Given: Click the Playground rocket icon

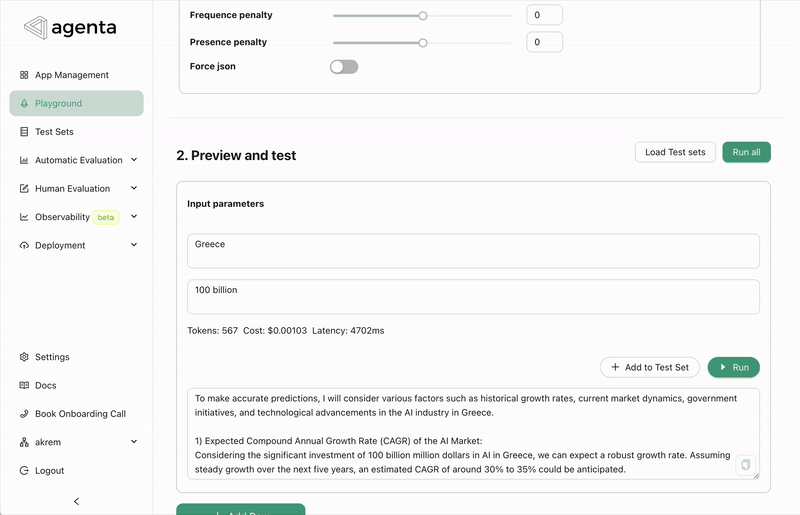Looking at the screenshot, I should [x=25, y=104].
